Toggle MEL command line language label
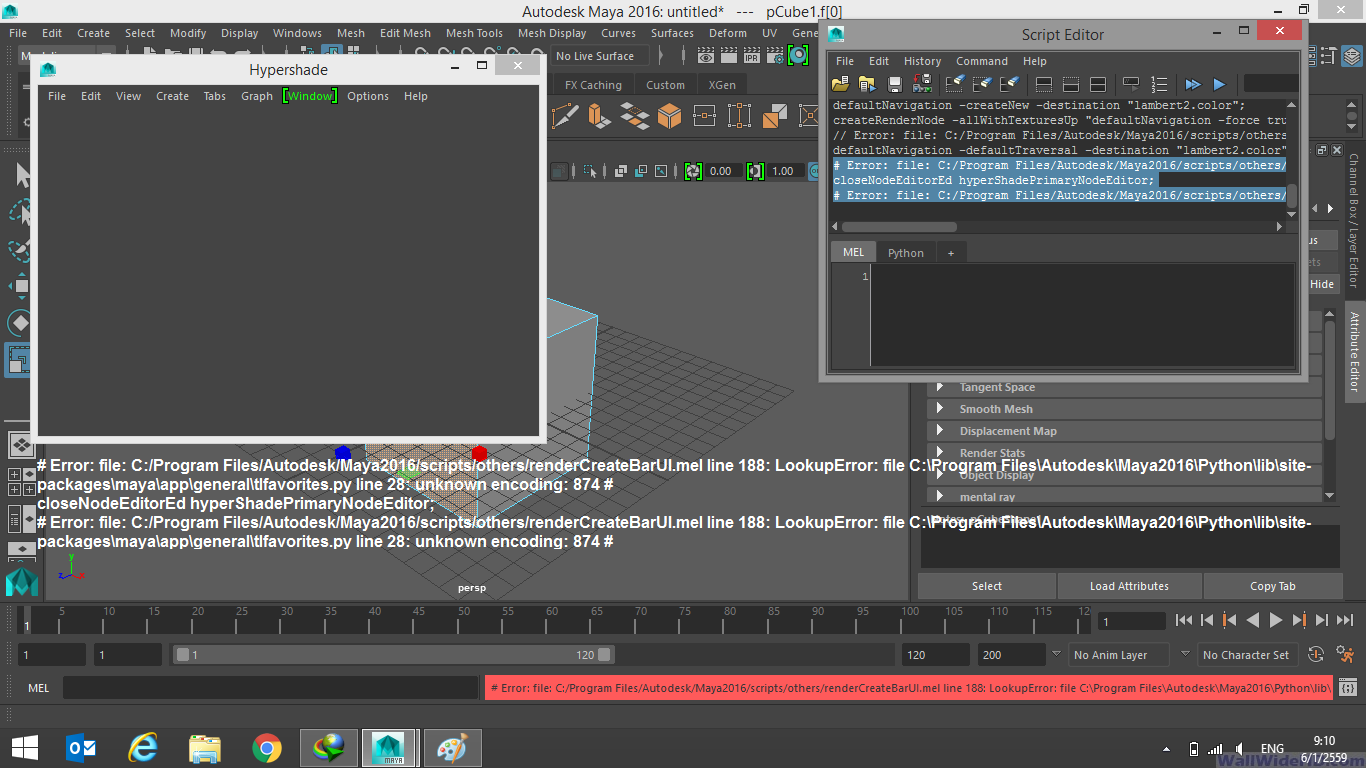1366x768 pixels. coord(38,688)
